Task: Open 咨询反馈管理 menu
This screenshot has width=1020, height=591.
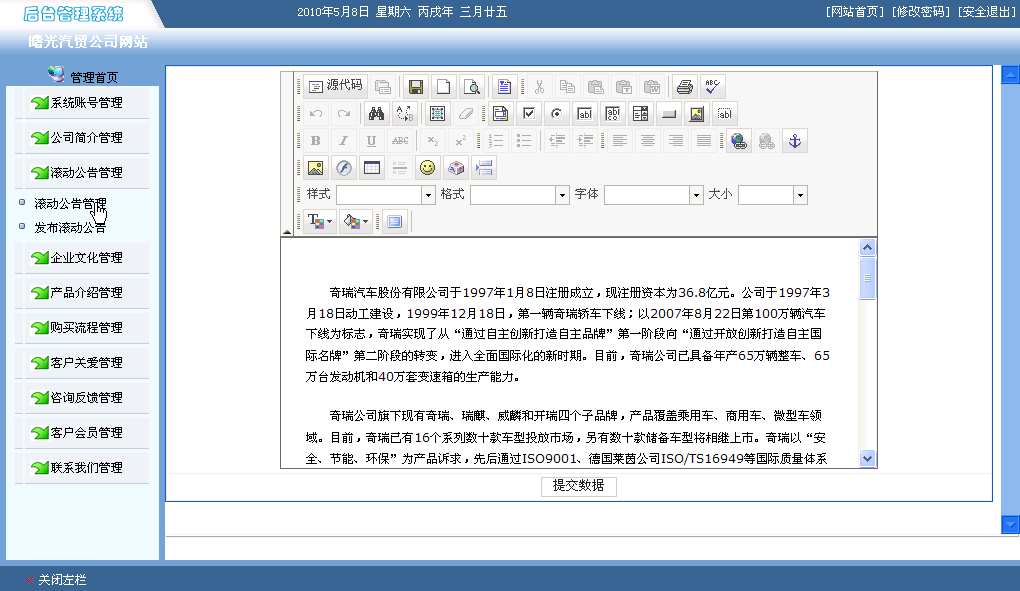Action: click(x=87, y=398)
